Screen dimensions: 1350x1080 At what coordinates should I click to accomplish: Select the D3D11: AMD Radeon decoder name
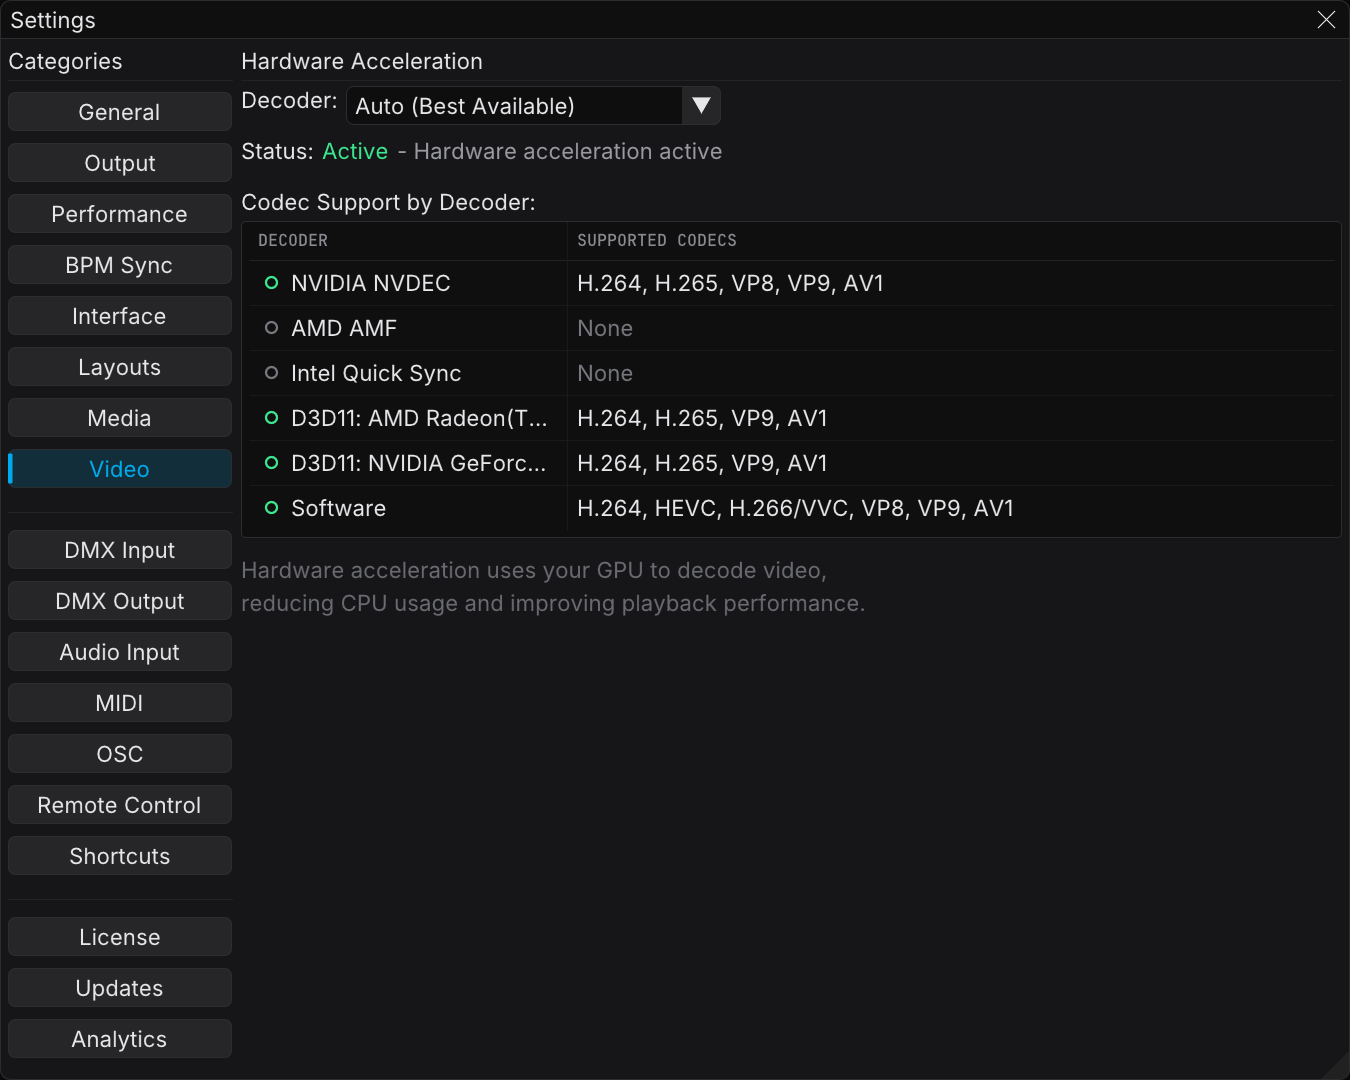tap(419, 418)
